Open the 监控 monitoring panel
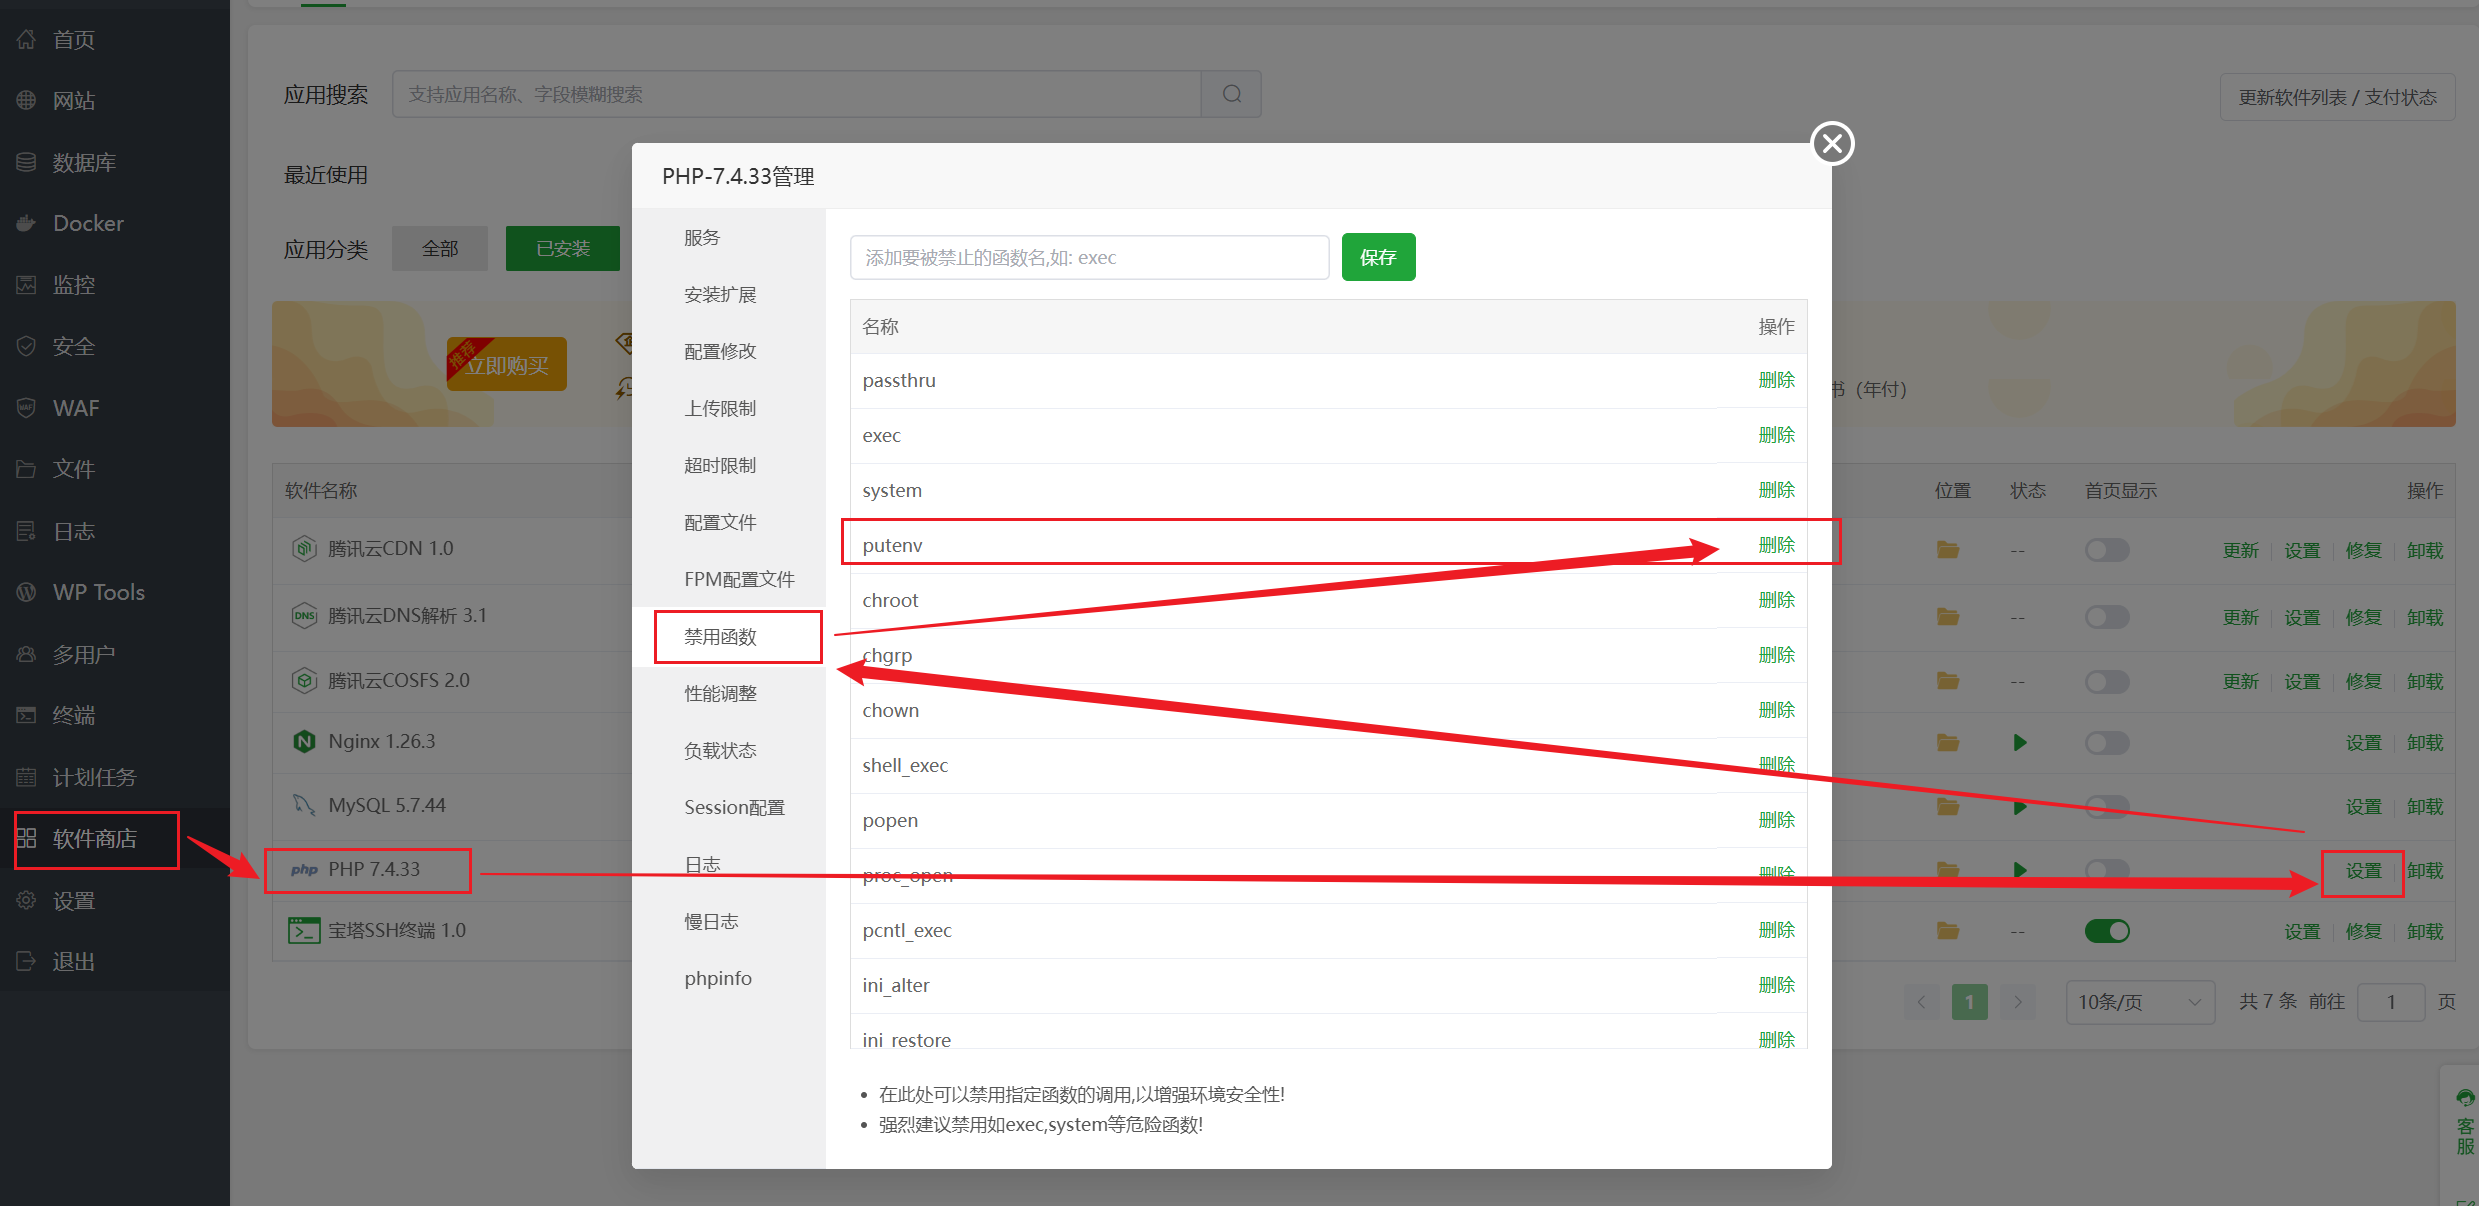Image resolution: width=2479 pixels, height=1206 pixels. [x=73, y=284]
